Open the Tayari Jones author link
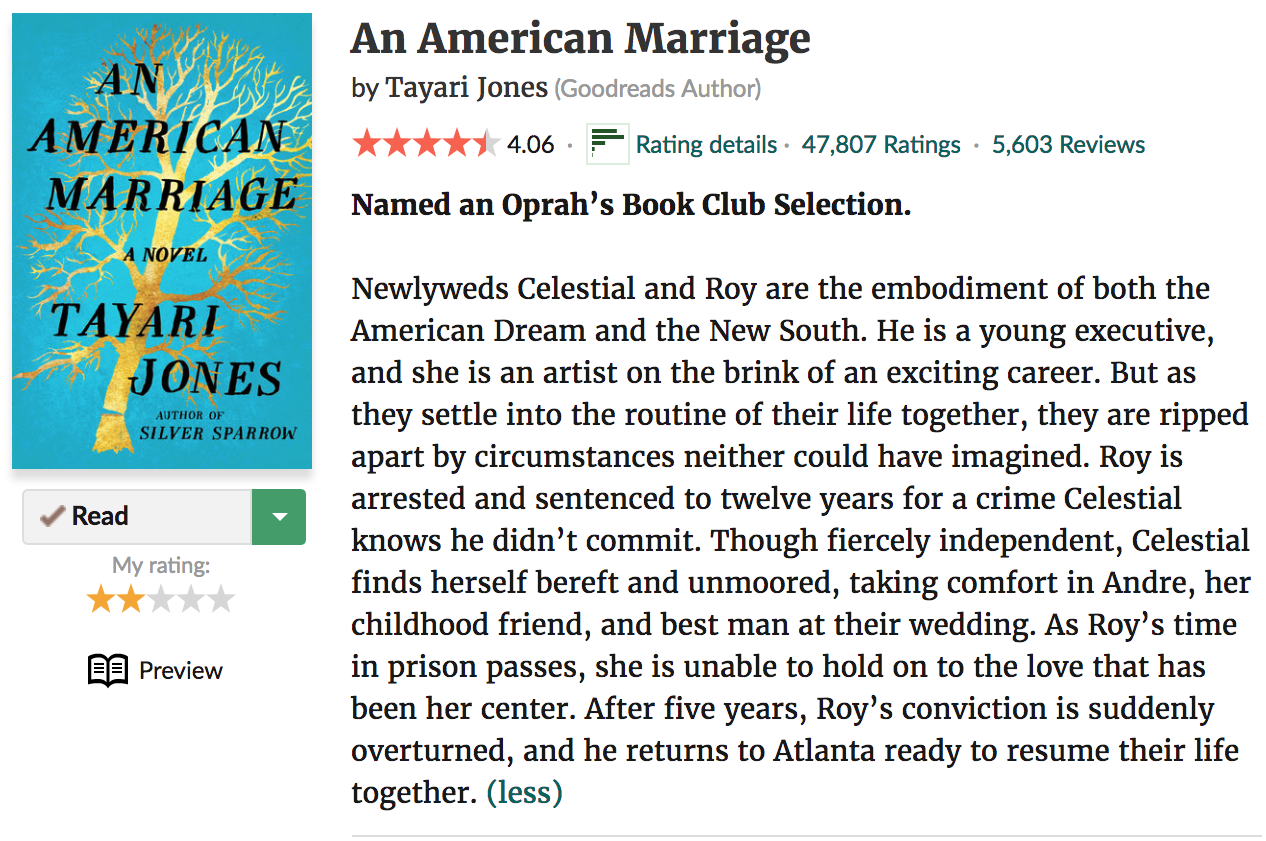The width and height of the screenshot is (1266, 841). (466, 88)
